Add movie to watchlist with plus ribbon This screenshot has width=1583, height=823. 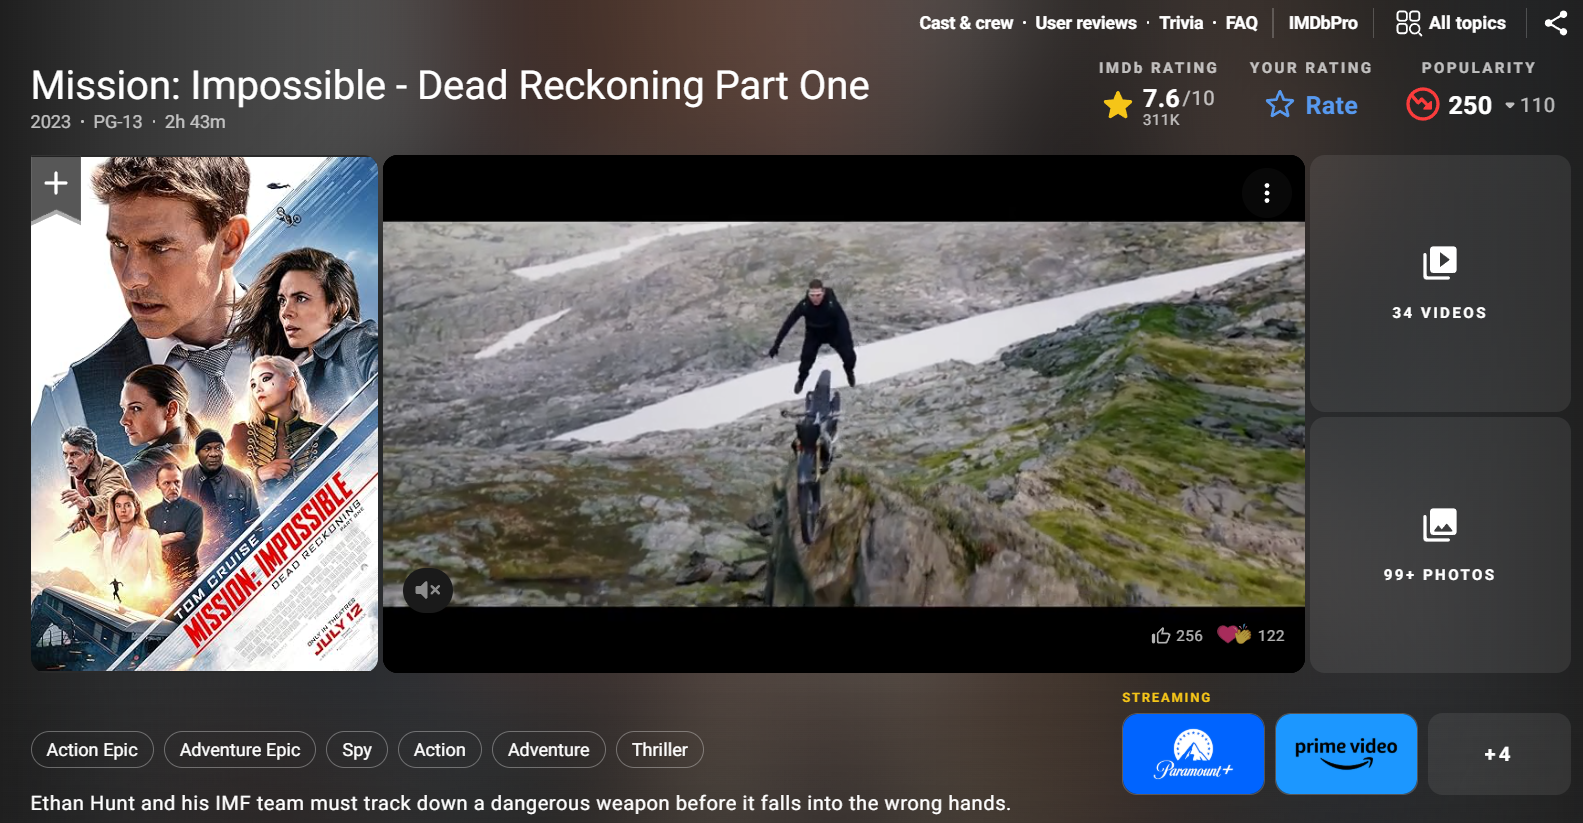point(56,184)
